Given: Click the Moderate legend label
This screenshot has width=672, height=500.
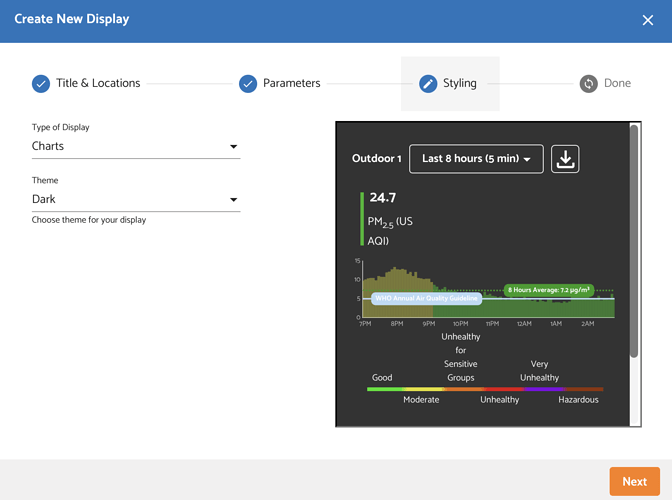Looking at the screenshot, I should (421, 400).
